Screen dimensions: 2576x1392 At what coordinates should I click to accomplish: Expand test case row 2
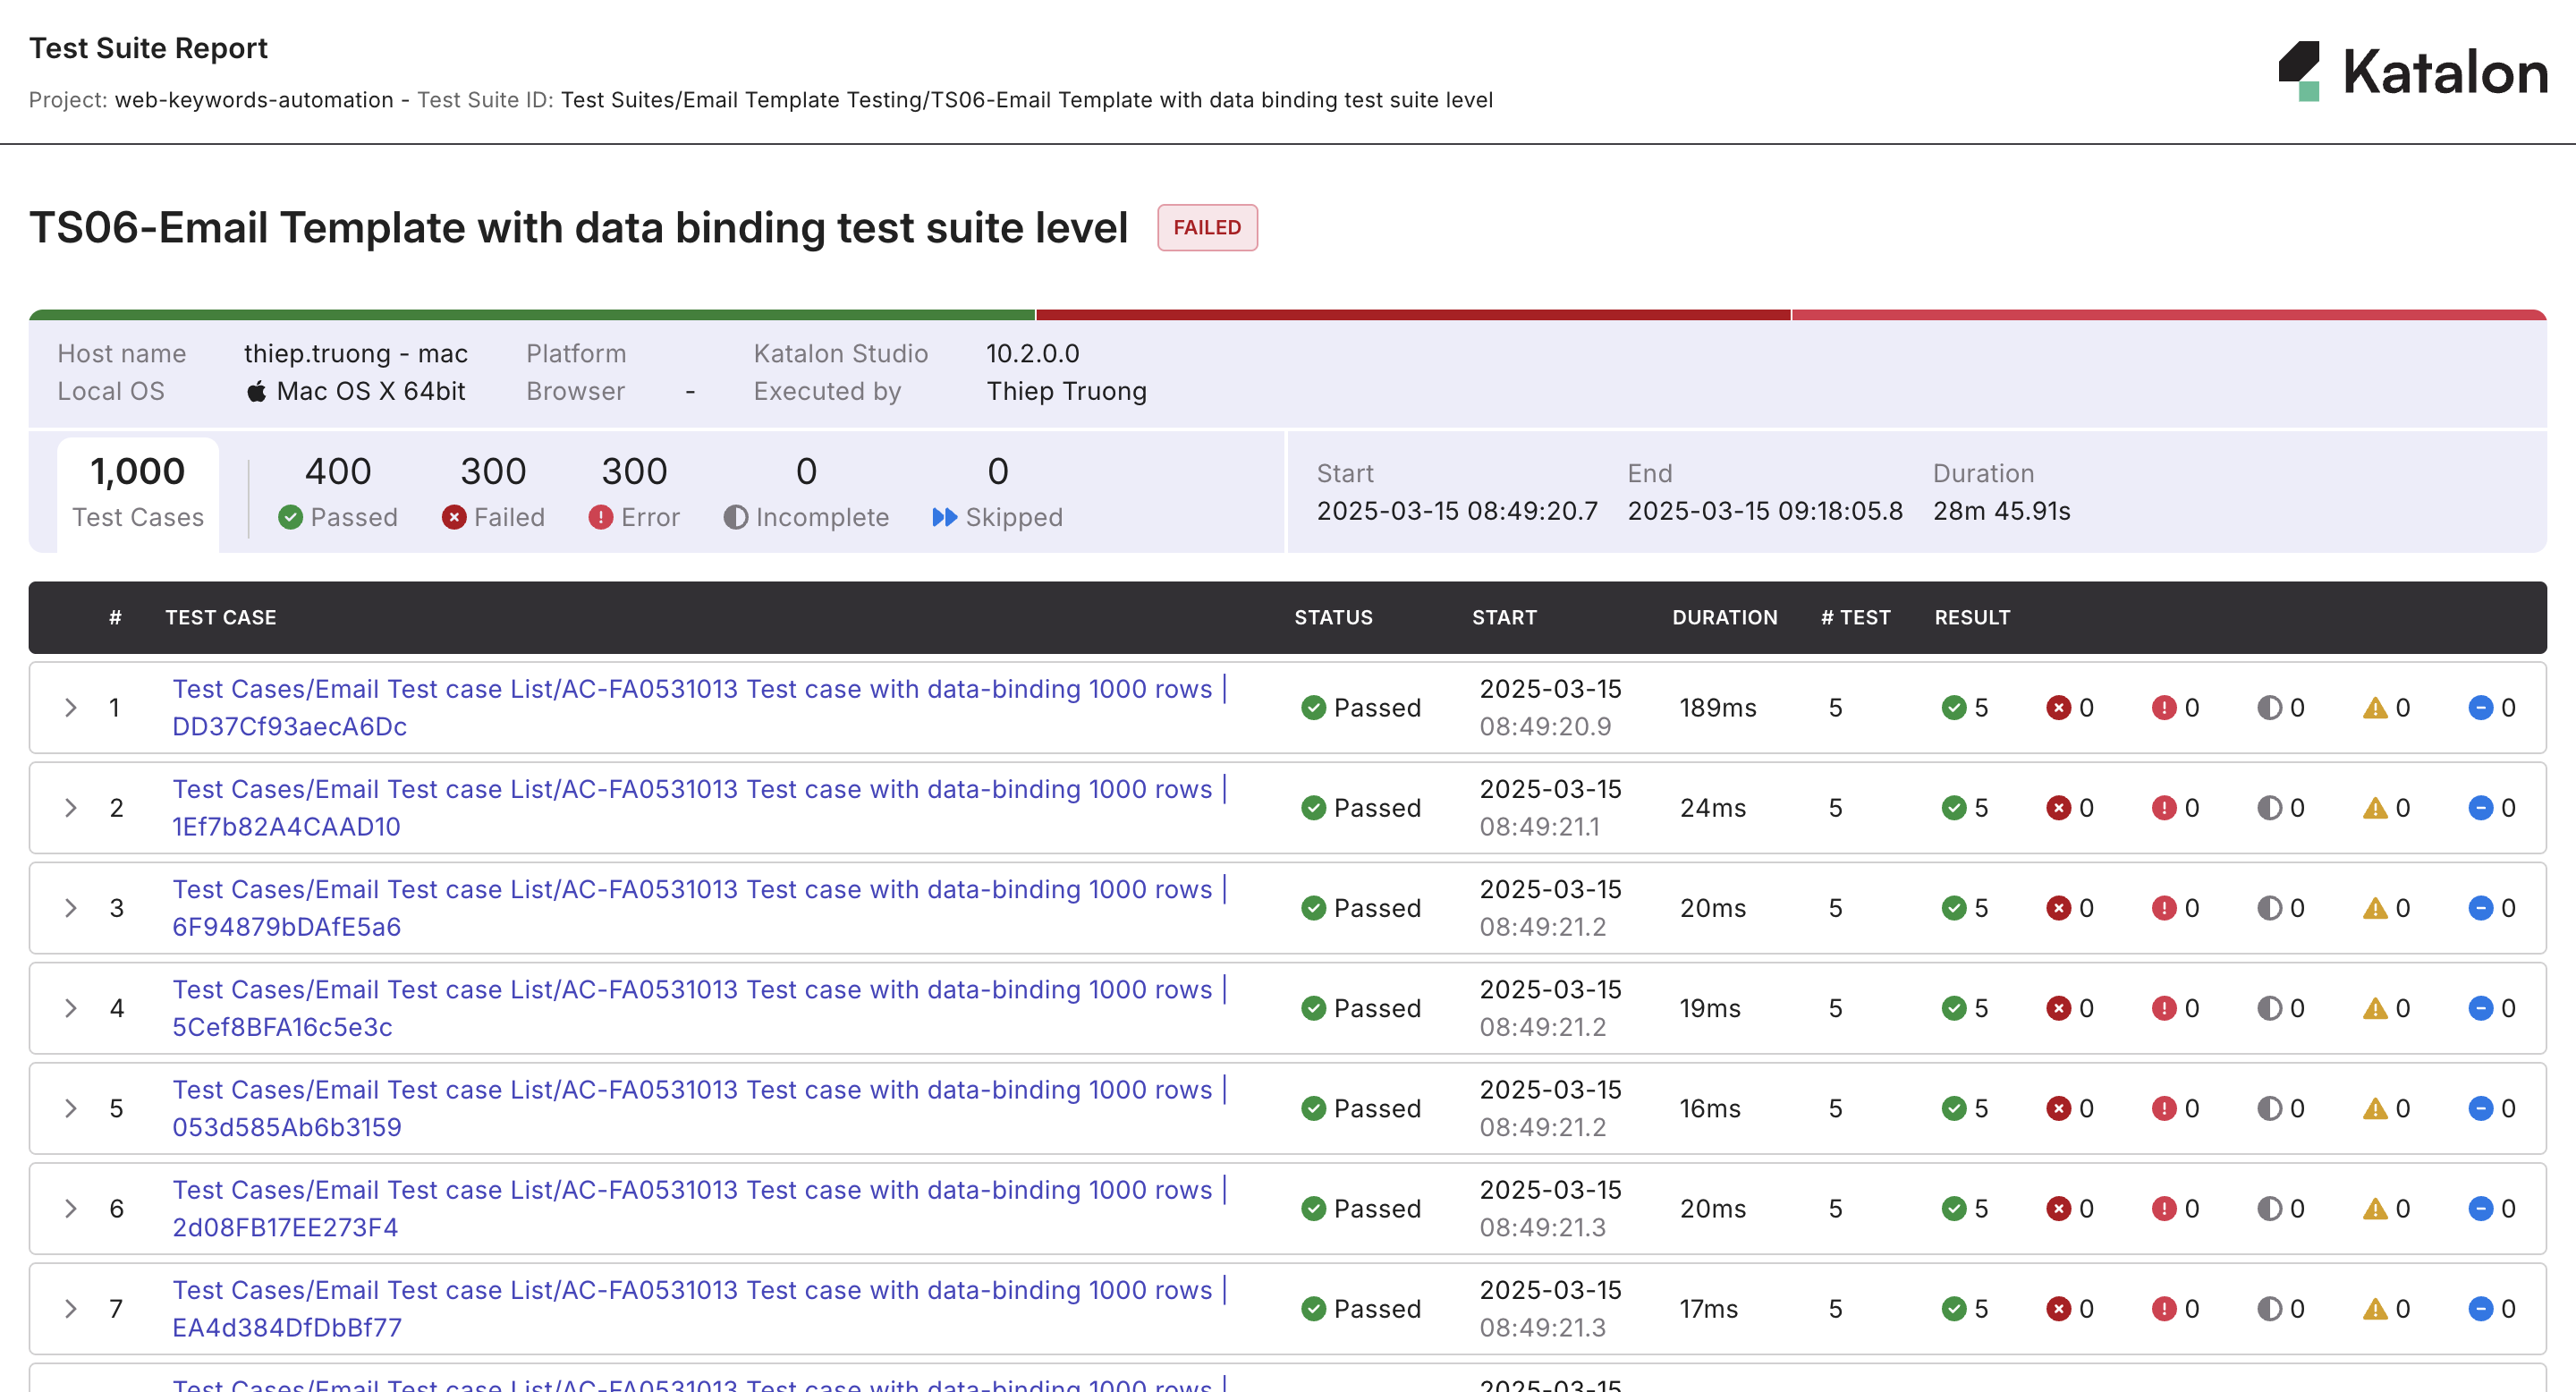click(x=70, y=808)
